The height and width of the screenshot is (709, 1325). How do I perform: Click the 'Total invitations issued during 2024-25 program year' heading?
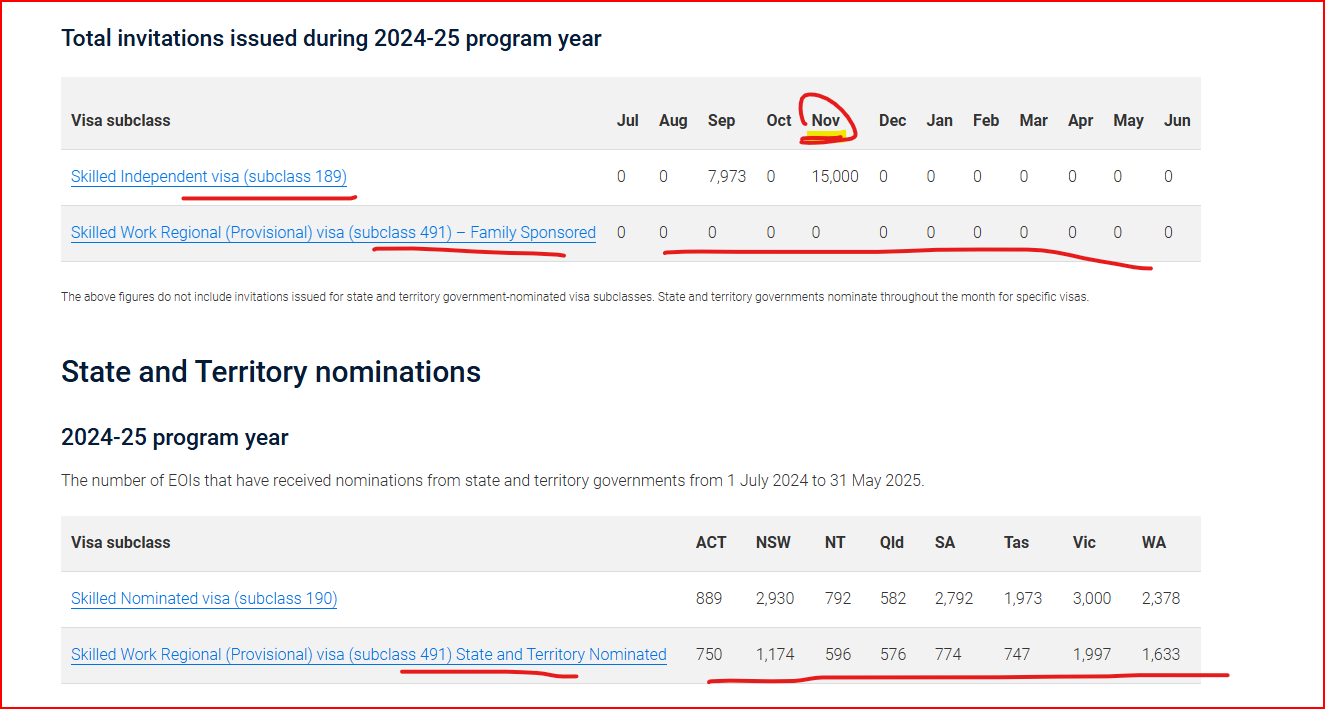(x=331, y=39)
